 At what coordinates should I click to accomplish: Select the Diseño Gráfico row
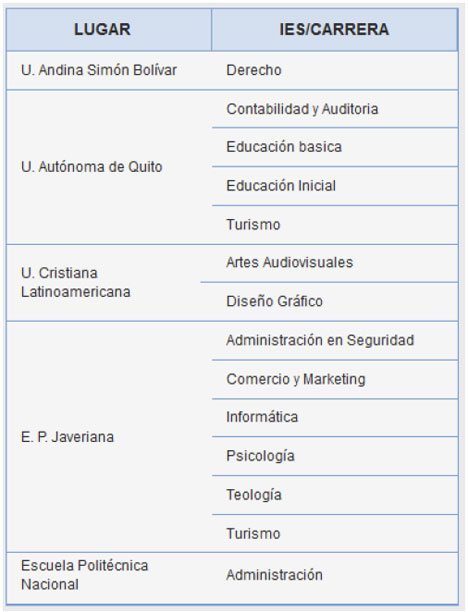point(335,301)
